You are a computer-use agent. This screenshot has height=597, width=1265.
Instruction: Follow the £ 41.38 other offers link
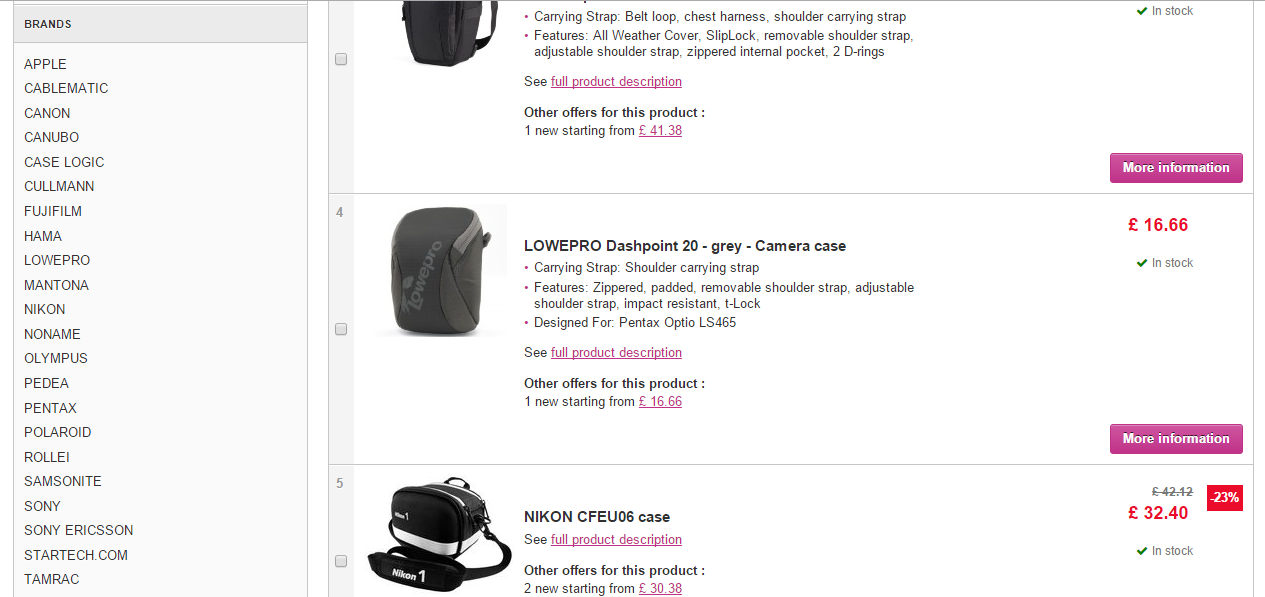pyautogui.click(x=660, y=130)
